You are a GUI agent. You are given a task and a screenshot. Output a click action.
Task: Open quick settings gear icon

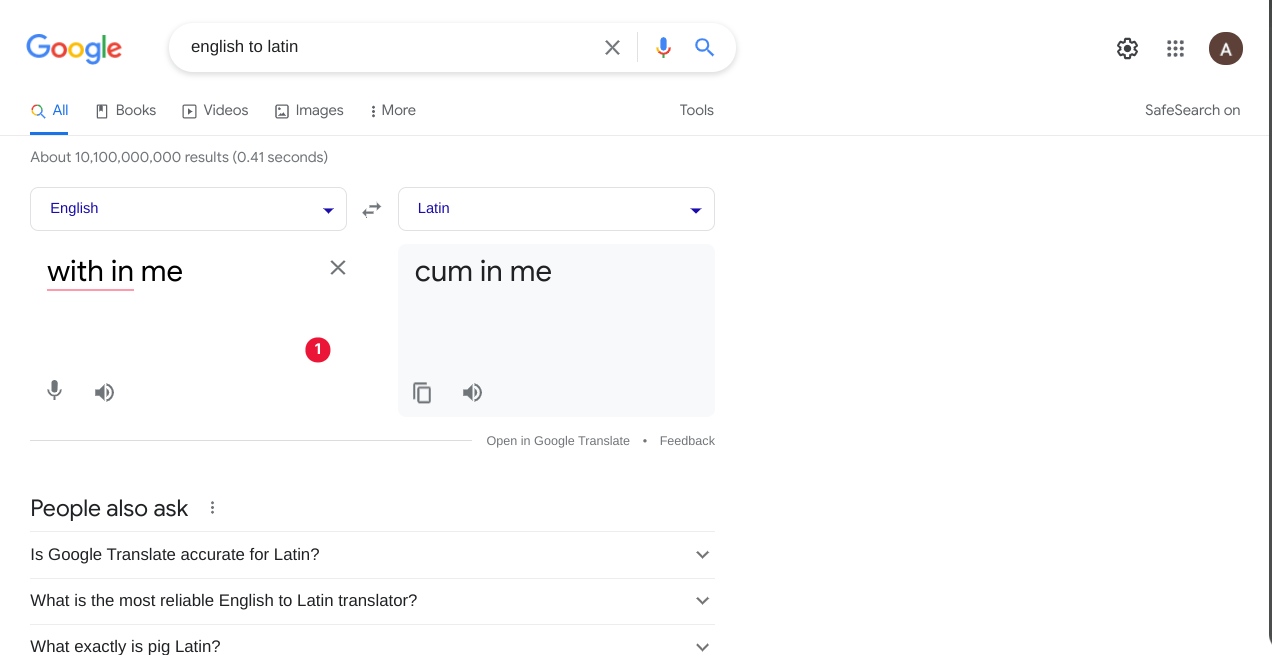1127,47
